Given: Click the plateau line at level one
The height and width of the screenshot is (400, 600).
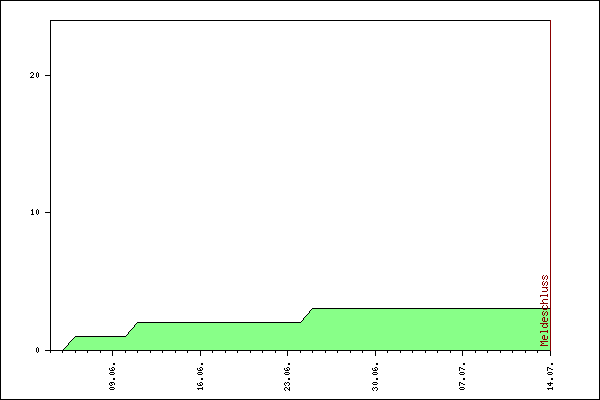Looking at the screenshot, I should [100, 336].
